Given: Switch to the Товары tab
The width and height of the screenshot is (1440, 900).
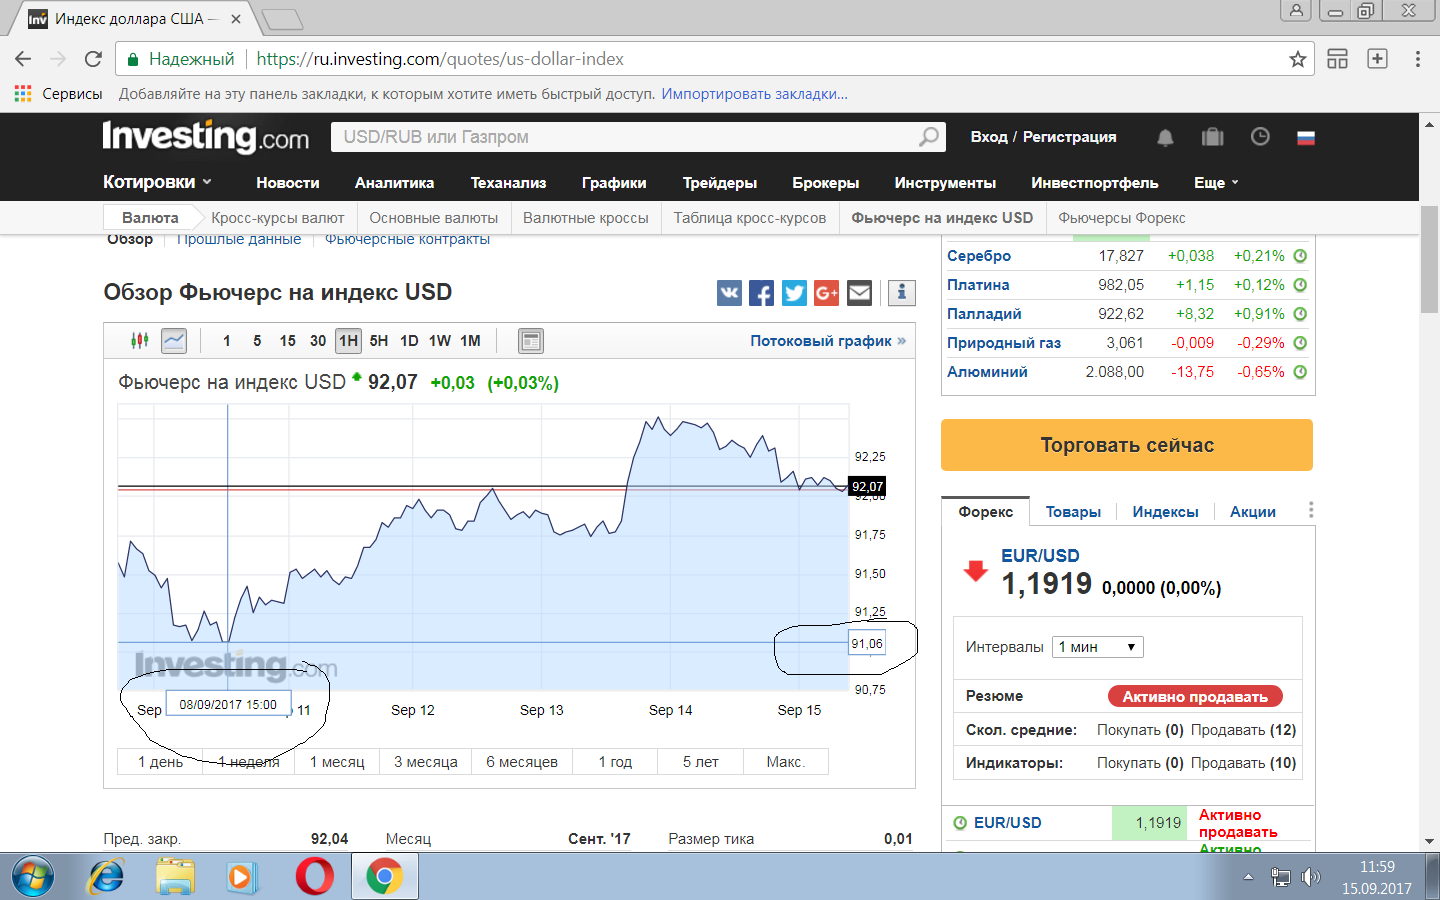Looking at the screenshot, I should point(1073,512).
